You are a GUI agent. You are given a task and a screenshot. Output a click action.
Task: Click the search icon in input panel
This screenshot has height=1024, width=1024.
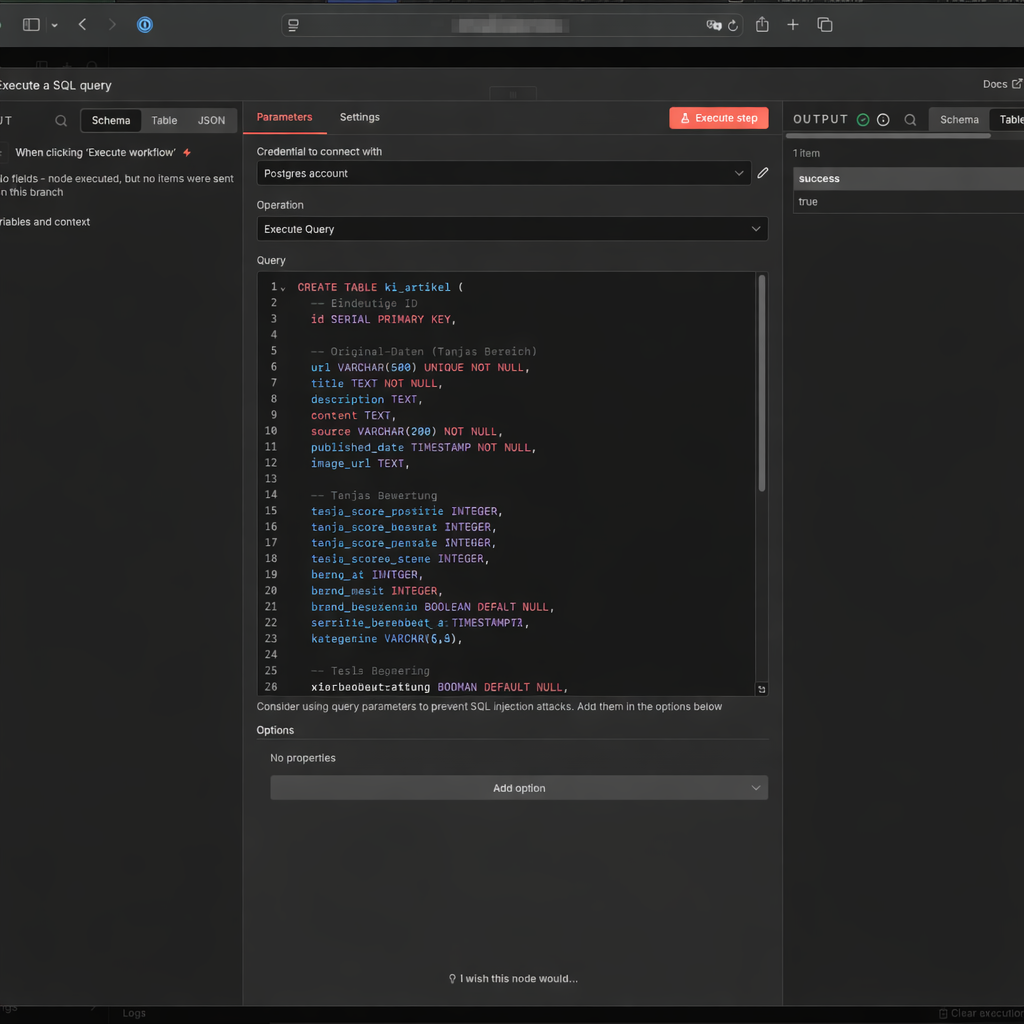click(x=61, y=121)
